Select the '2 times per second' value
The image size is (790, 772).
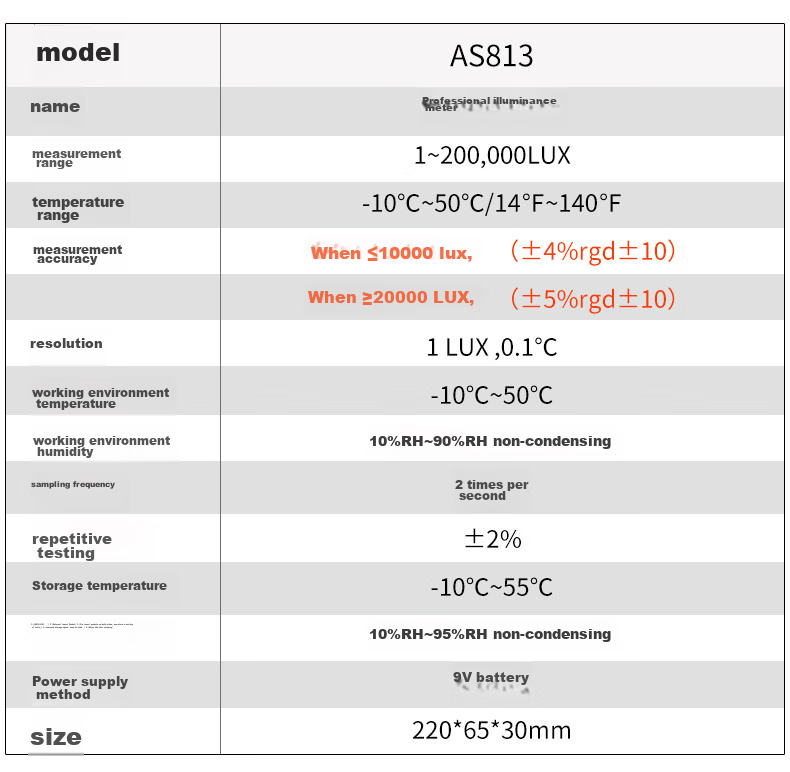491,490
